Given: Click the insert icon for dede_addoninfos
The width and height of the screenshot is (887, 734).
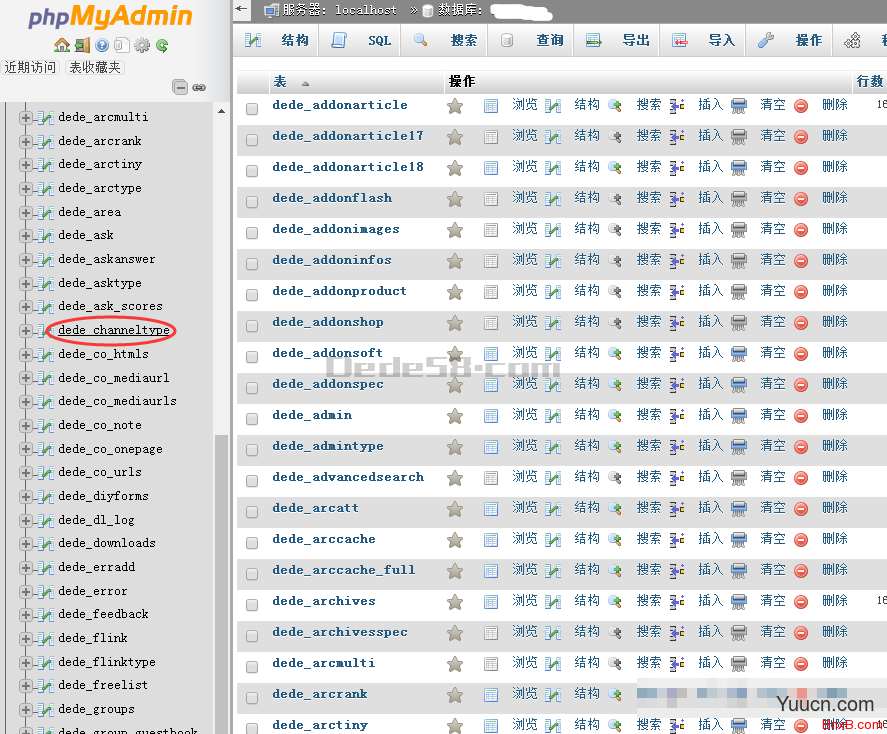Looking at the screenshot, I should coord(677,261).
